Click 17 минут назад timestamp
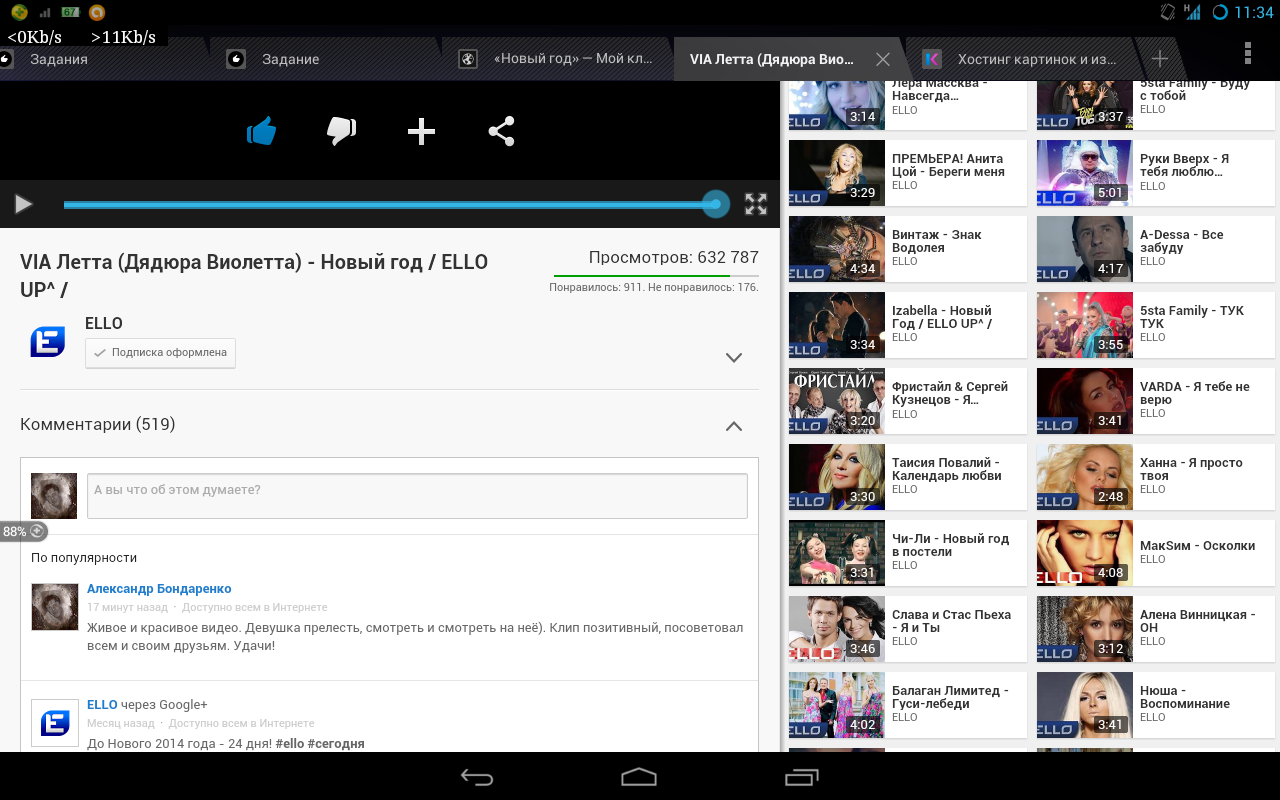 pyautogui.click(x=127, y=607)
